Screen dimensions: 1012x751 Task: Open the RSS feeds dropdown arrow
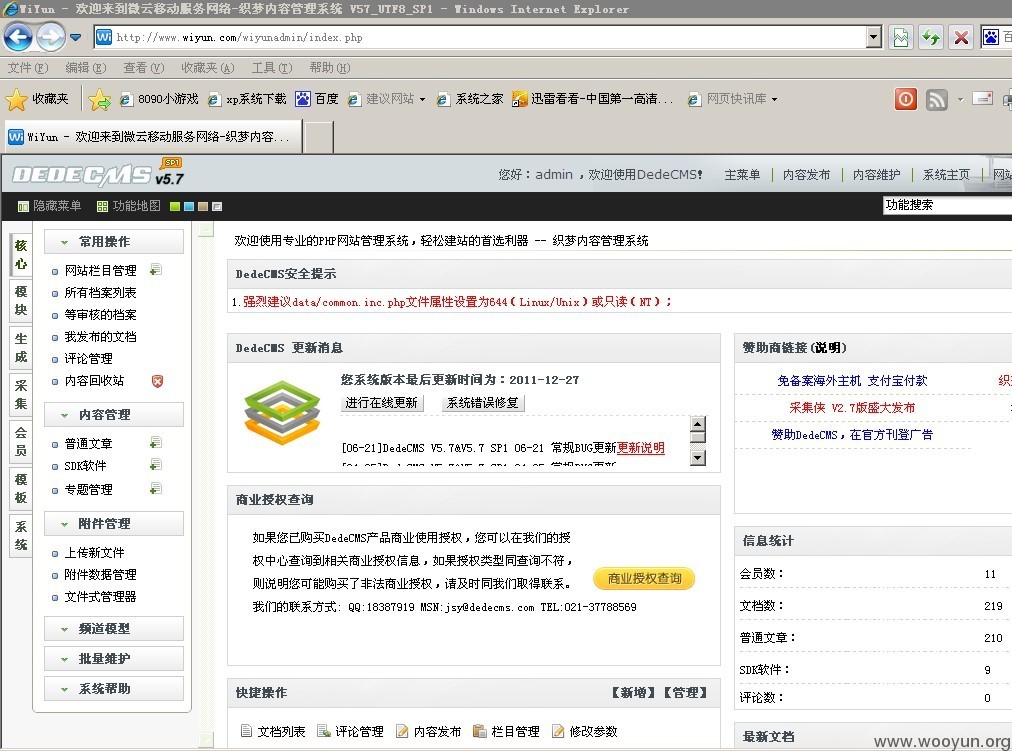coord(960,99)
